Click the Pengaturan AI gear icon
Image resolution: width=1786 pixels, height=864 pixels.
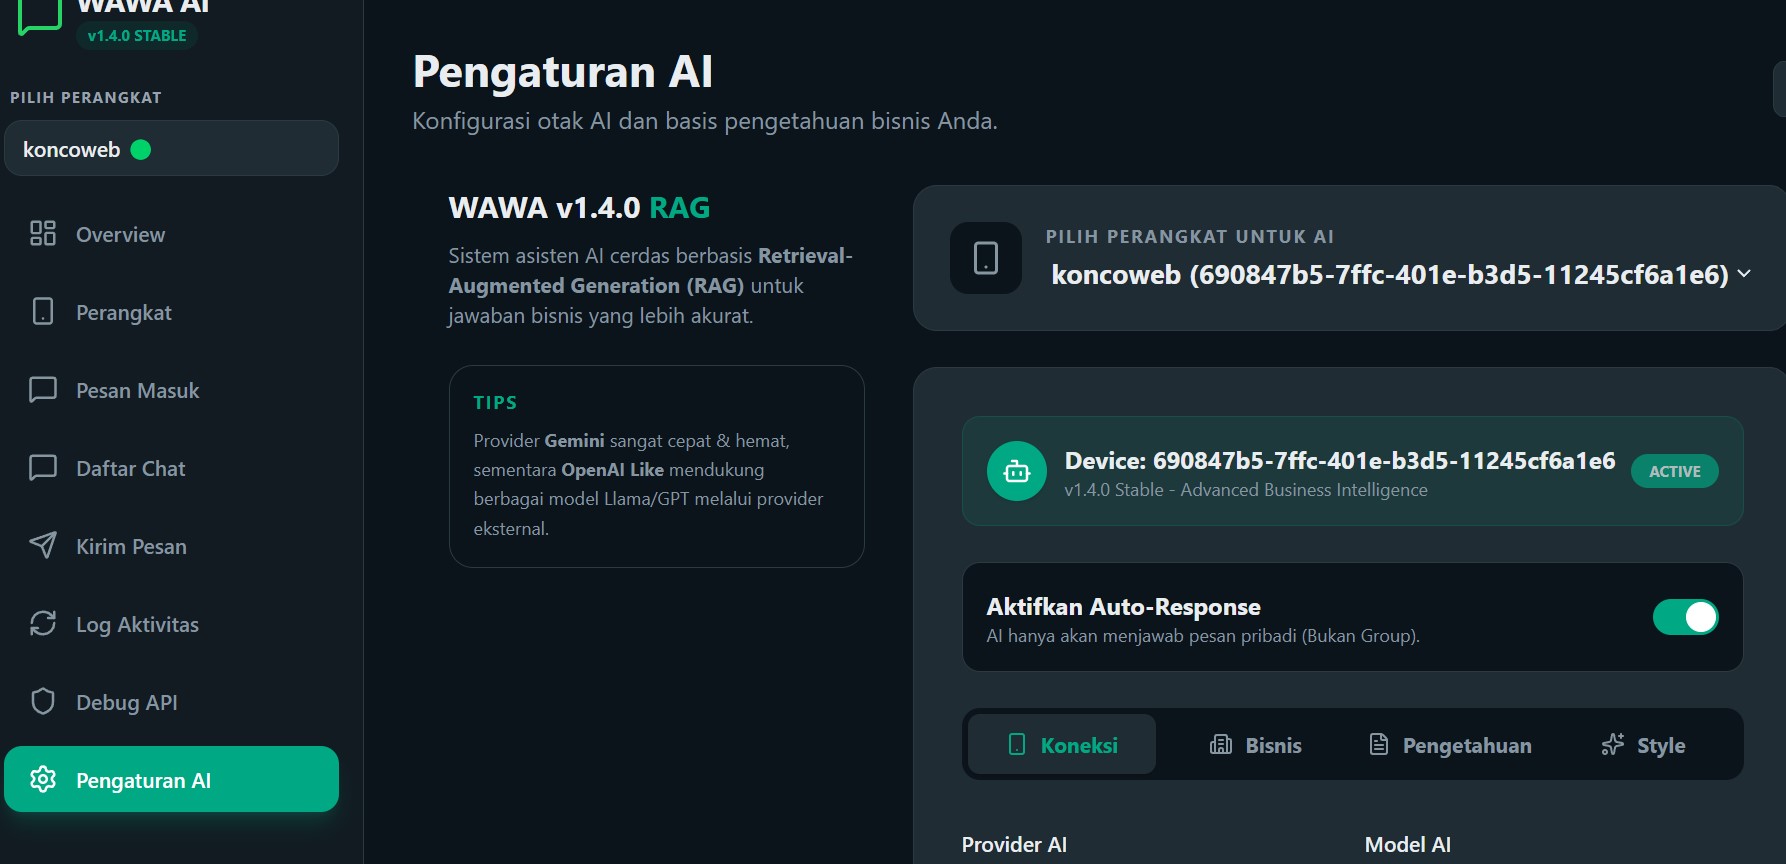pyautogui.click(x=43, y=779)
